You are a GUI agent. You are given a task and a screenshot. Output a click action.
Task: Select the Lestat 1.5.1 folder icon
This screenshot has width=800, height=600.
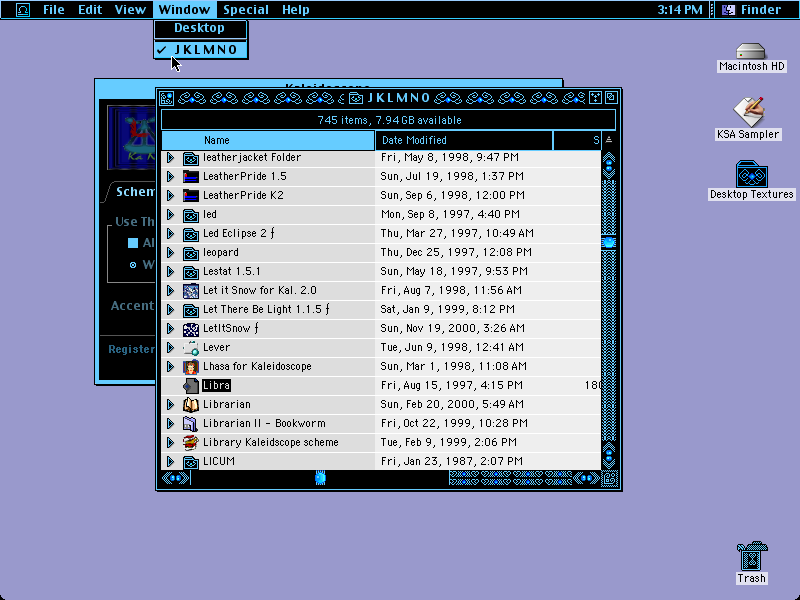190,271
